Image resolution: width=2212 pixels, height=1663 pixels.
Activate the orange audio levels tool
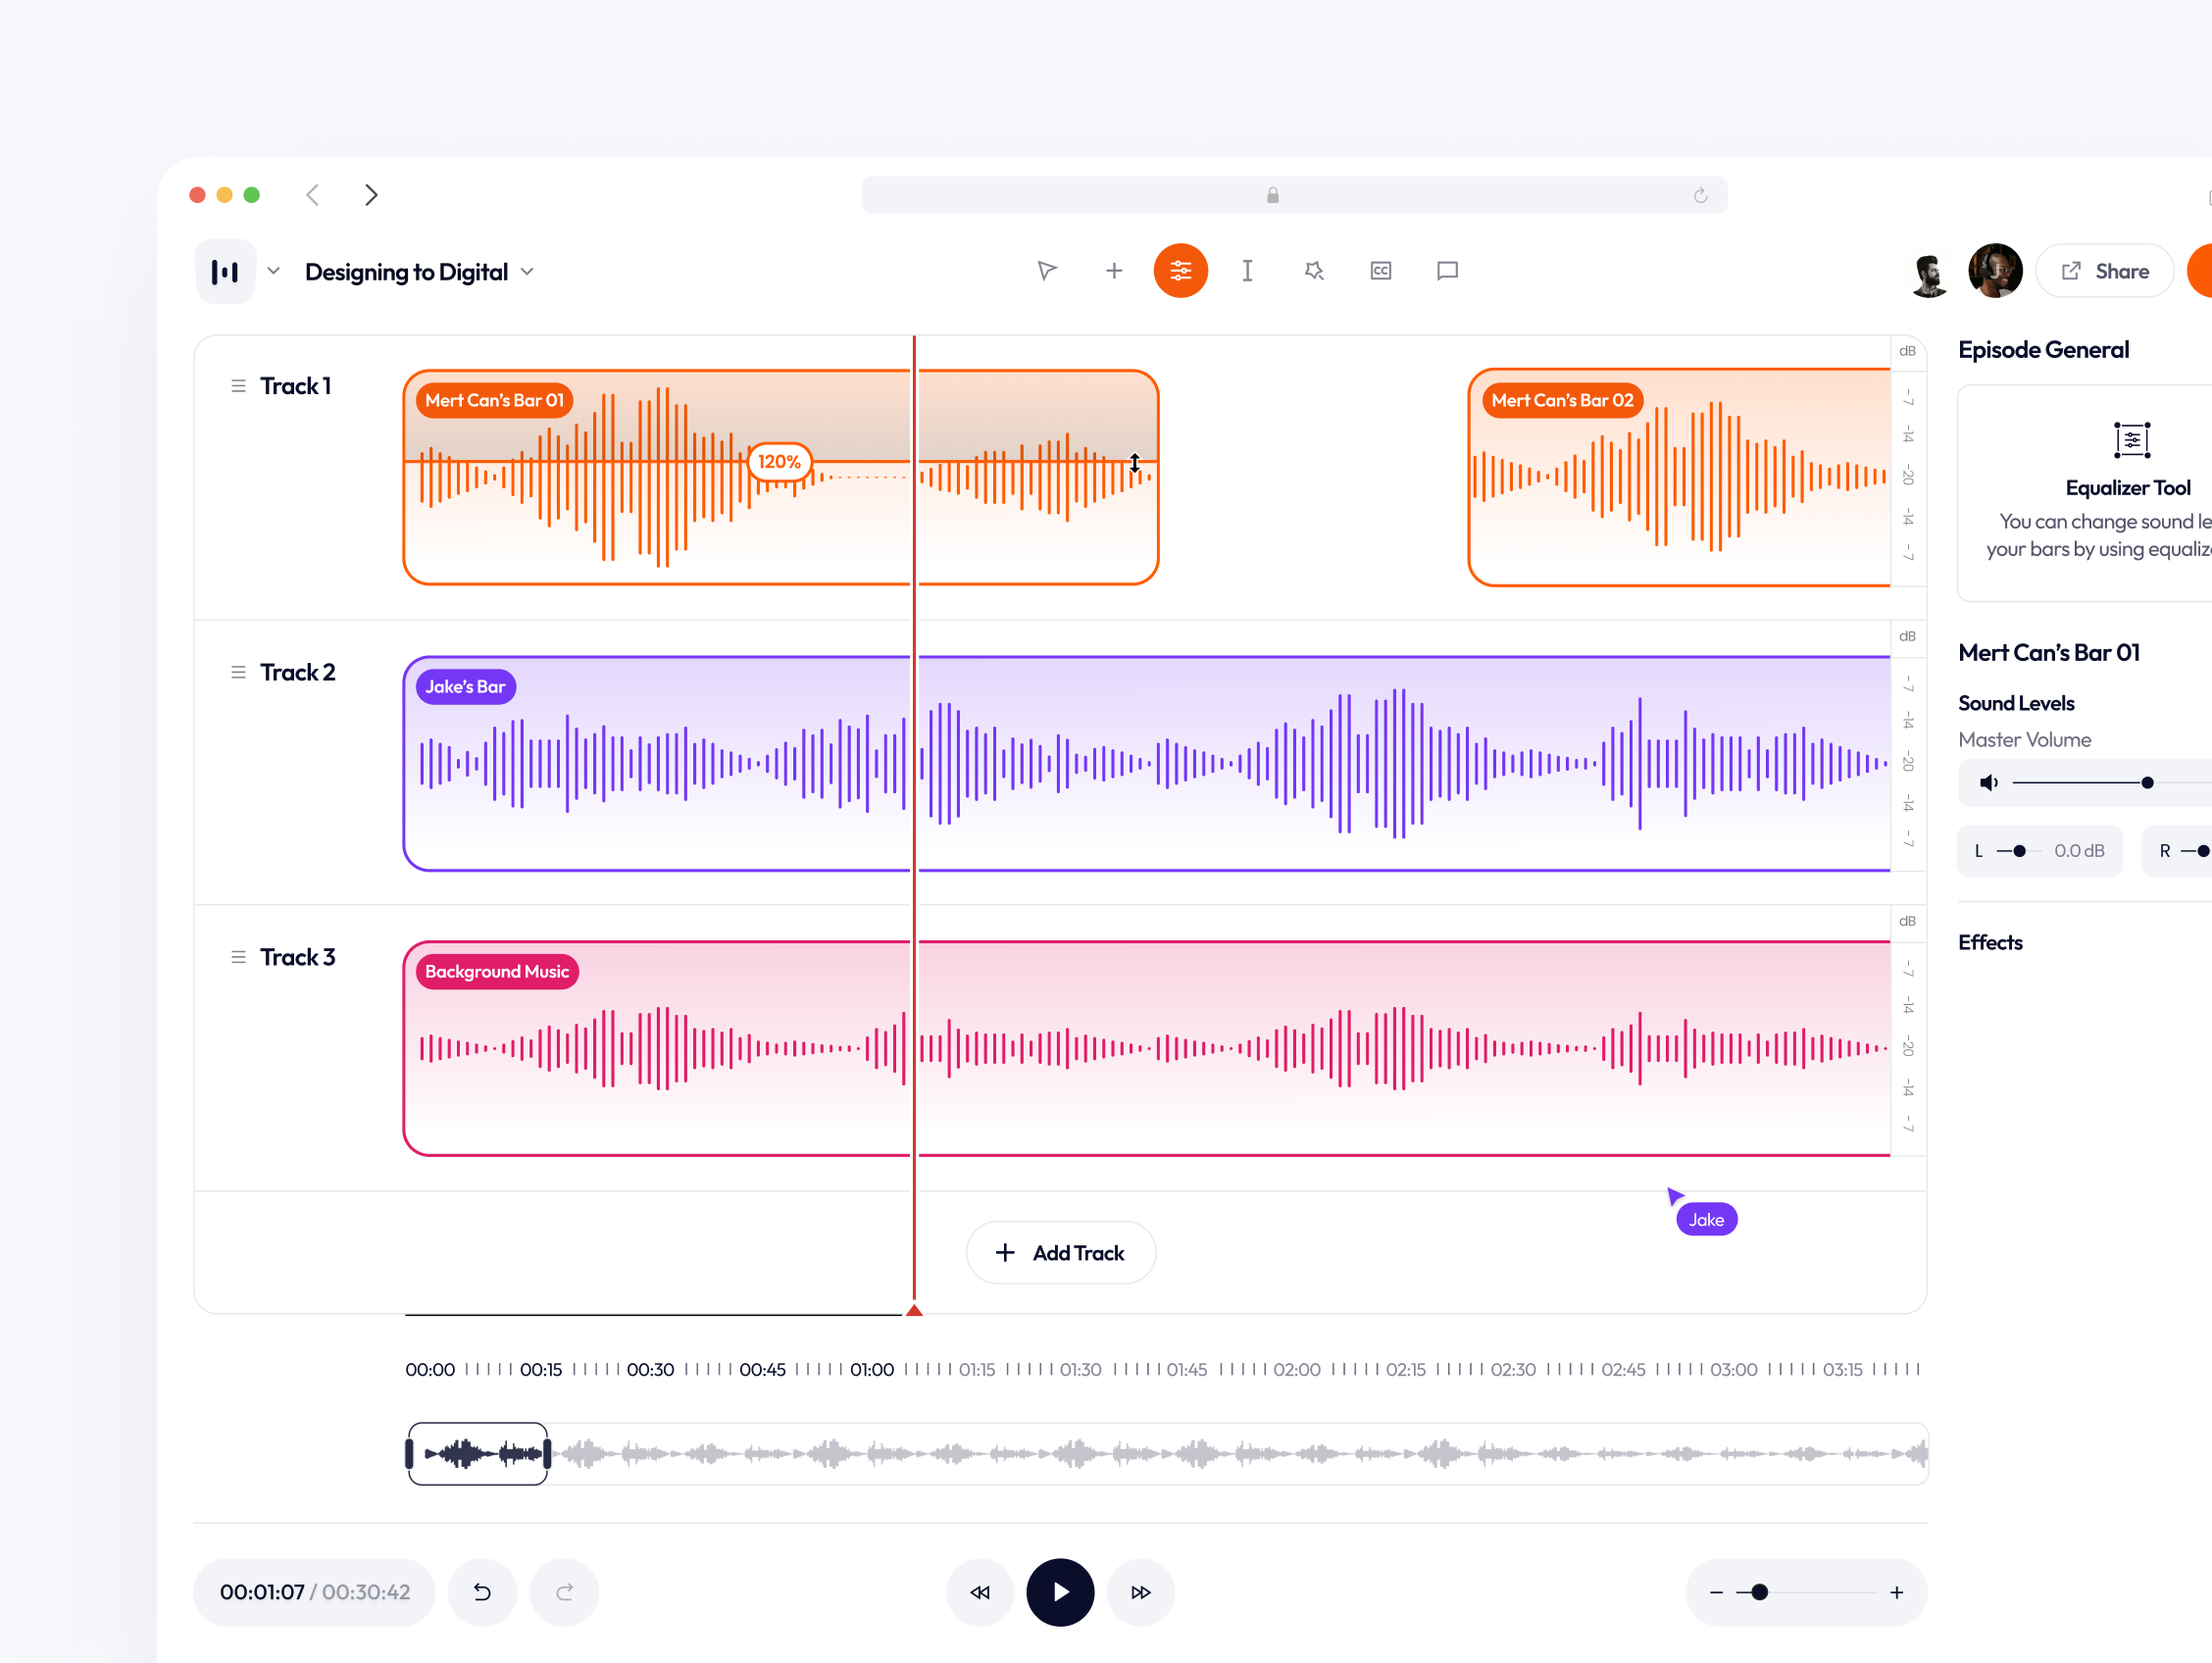(1180, 270)
